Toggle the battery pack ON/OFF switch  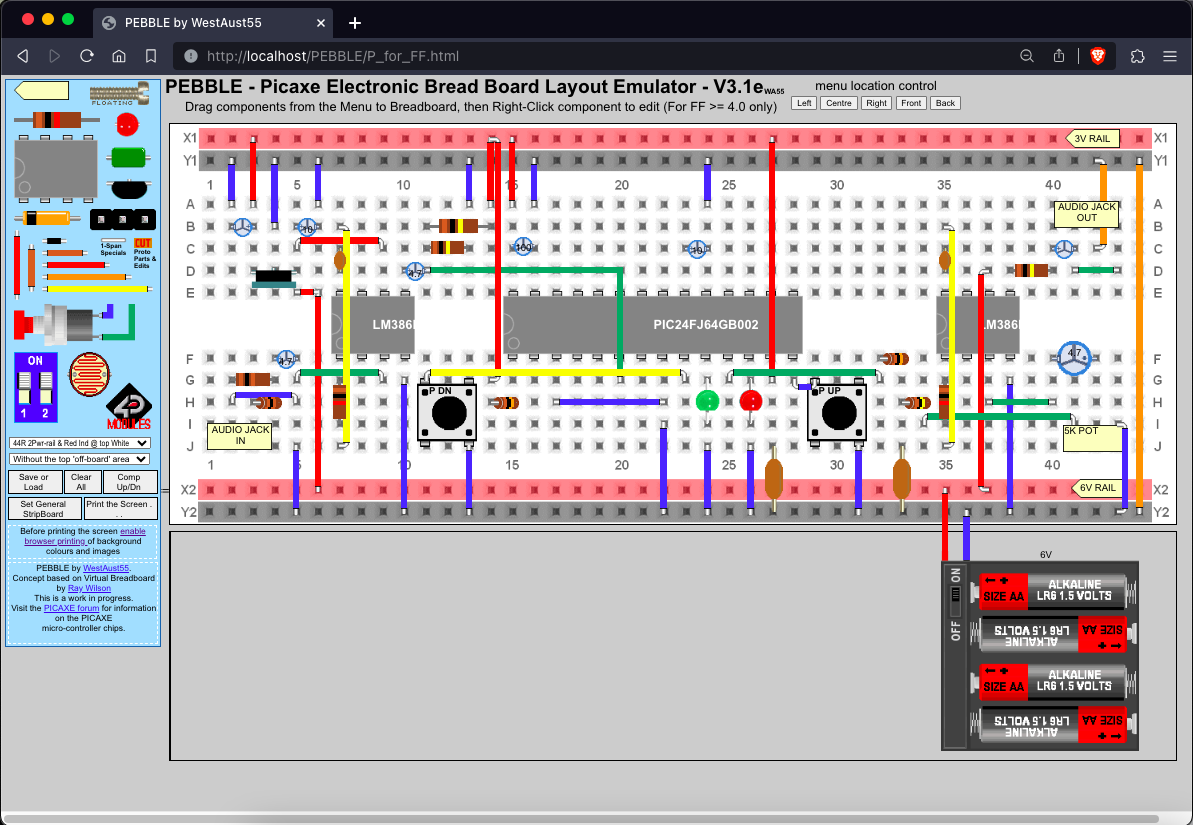pyautogui.click(x=955, y=593)
